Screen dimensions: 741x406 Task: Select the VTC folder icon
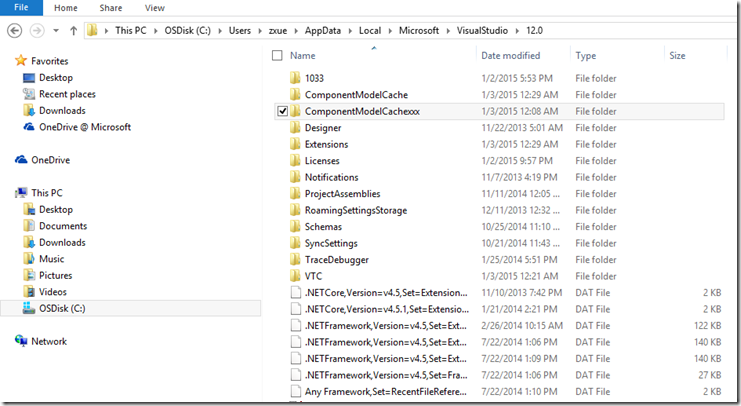[295, 276]
